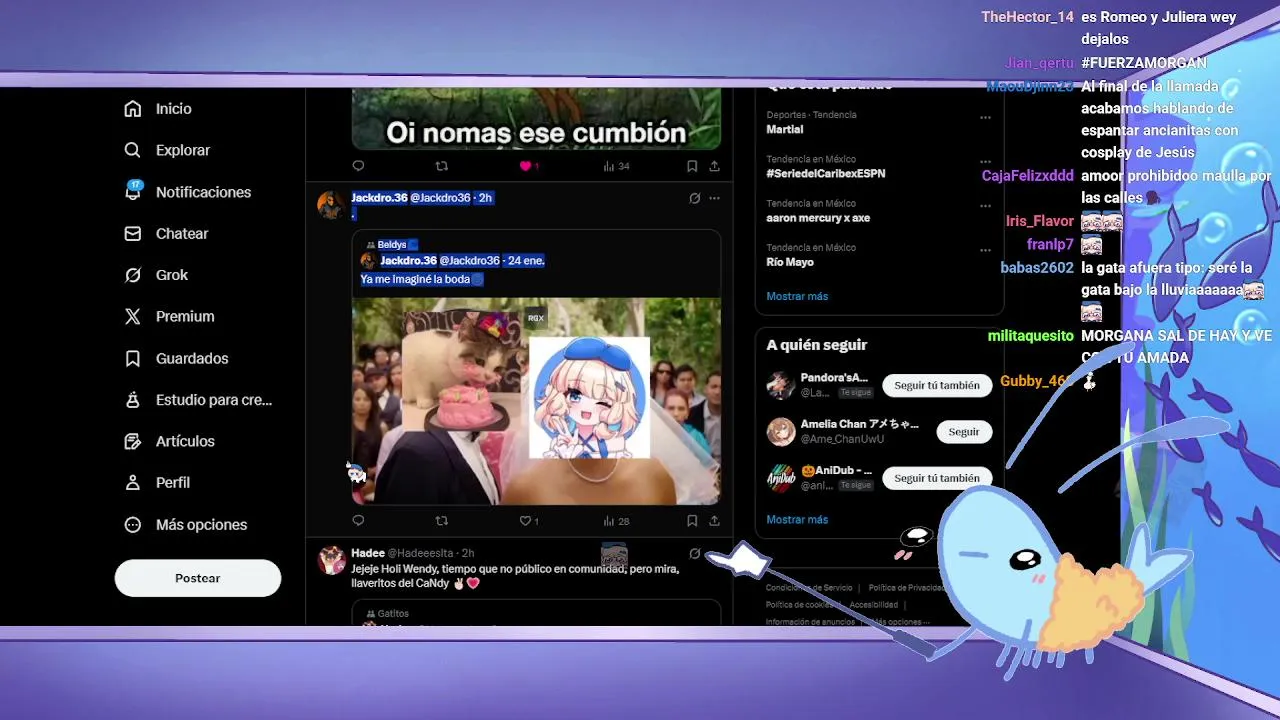The height and width of the screenshot is (720, 1280).
Task: Bookmark the Oi nomas ese cumbión post
Action: [x=691, y=166]
